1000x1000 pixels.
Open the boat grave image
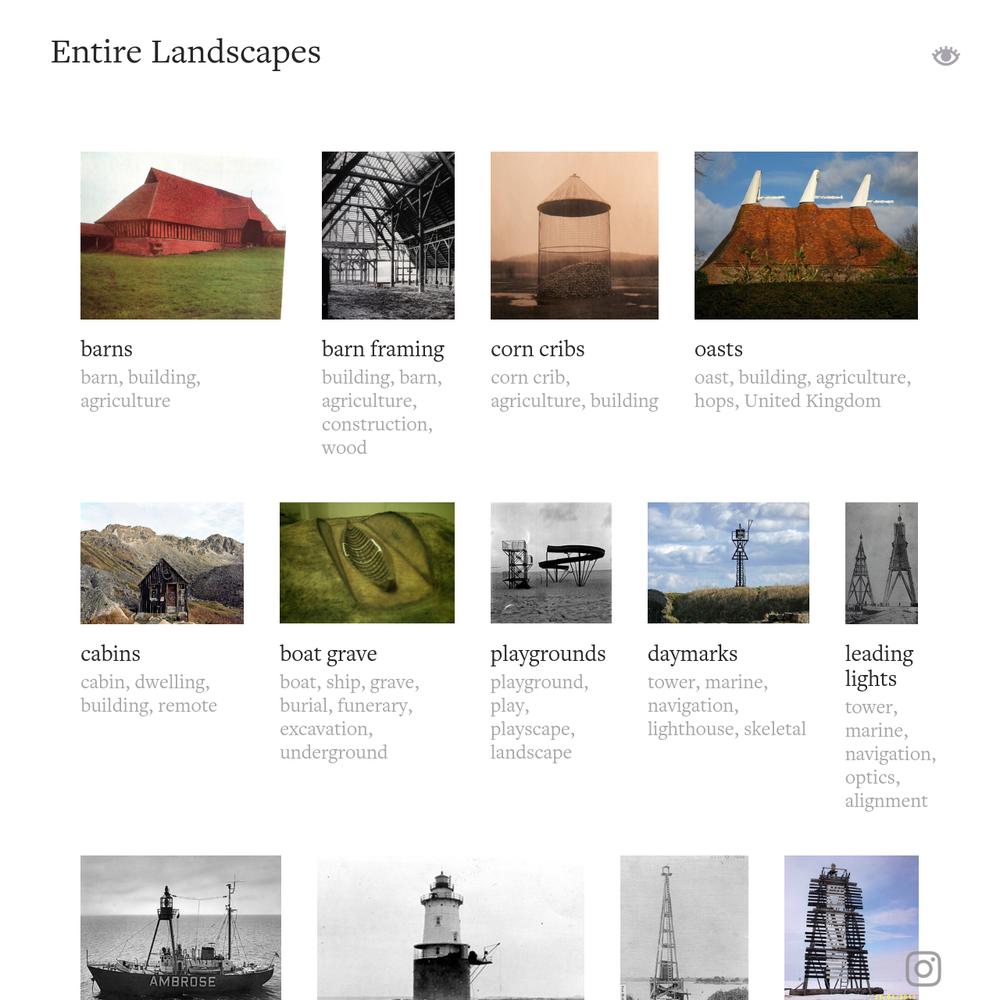tap(367, 562)
